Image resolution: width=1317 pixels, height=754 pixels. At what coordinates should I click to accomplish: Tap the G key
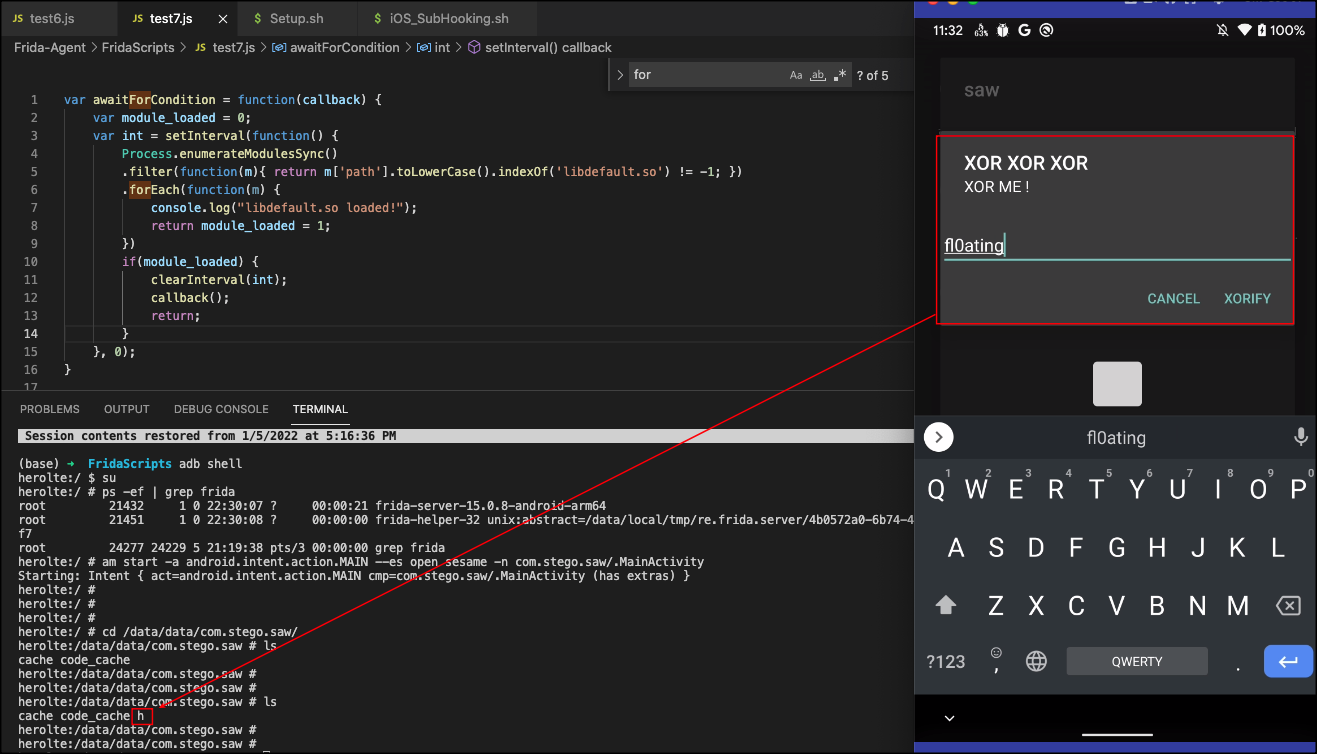pos(1117,547)
